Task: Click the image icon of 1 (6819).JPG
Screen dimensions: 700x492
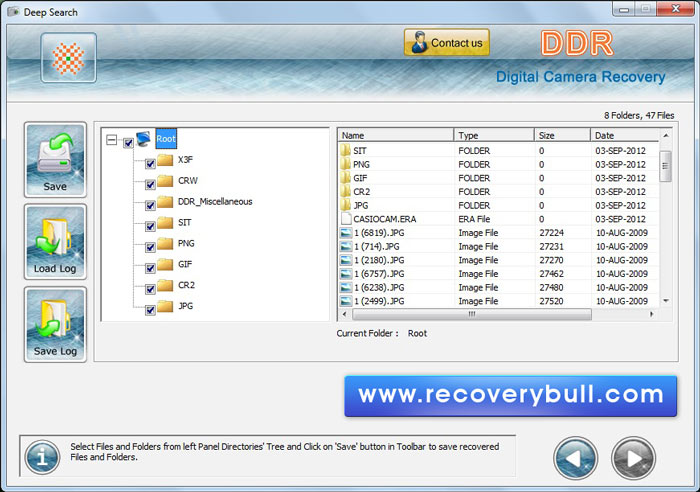Action: 346,233
